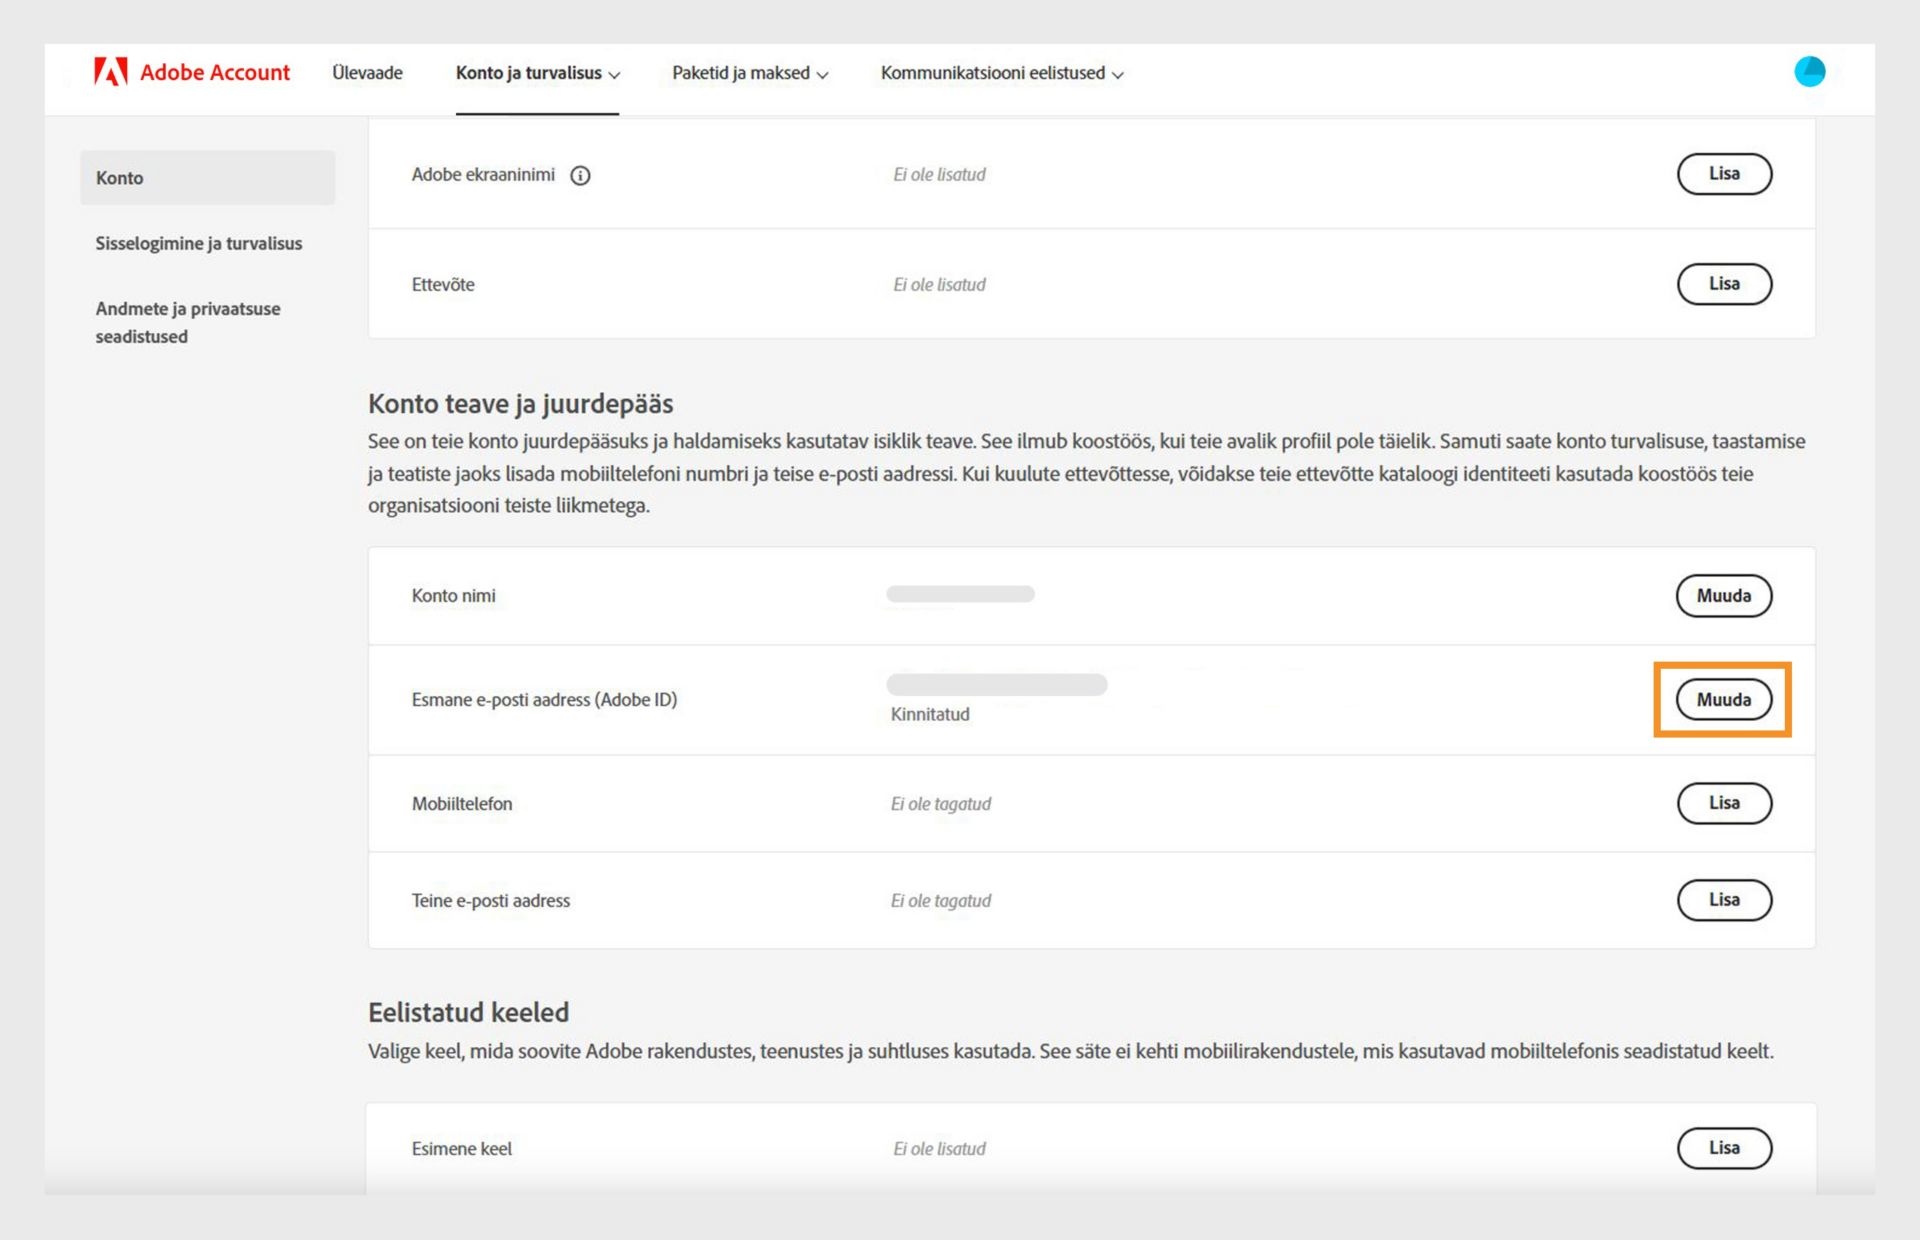Click Lisa button for Ettevõte
The height and width of the screenshot is (1240, 1920).
1723,284
